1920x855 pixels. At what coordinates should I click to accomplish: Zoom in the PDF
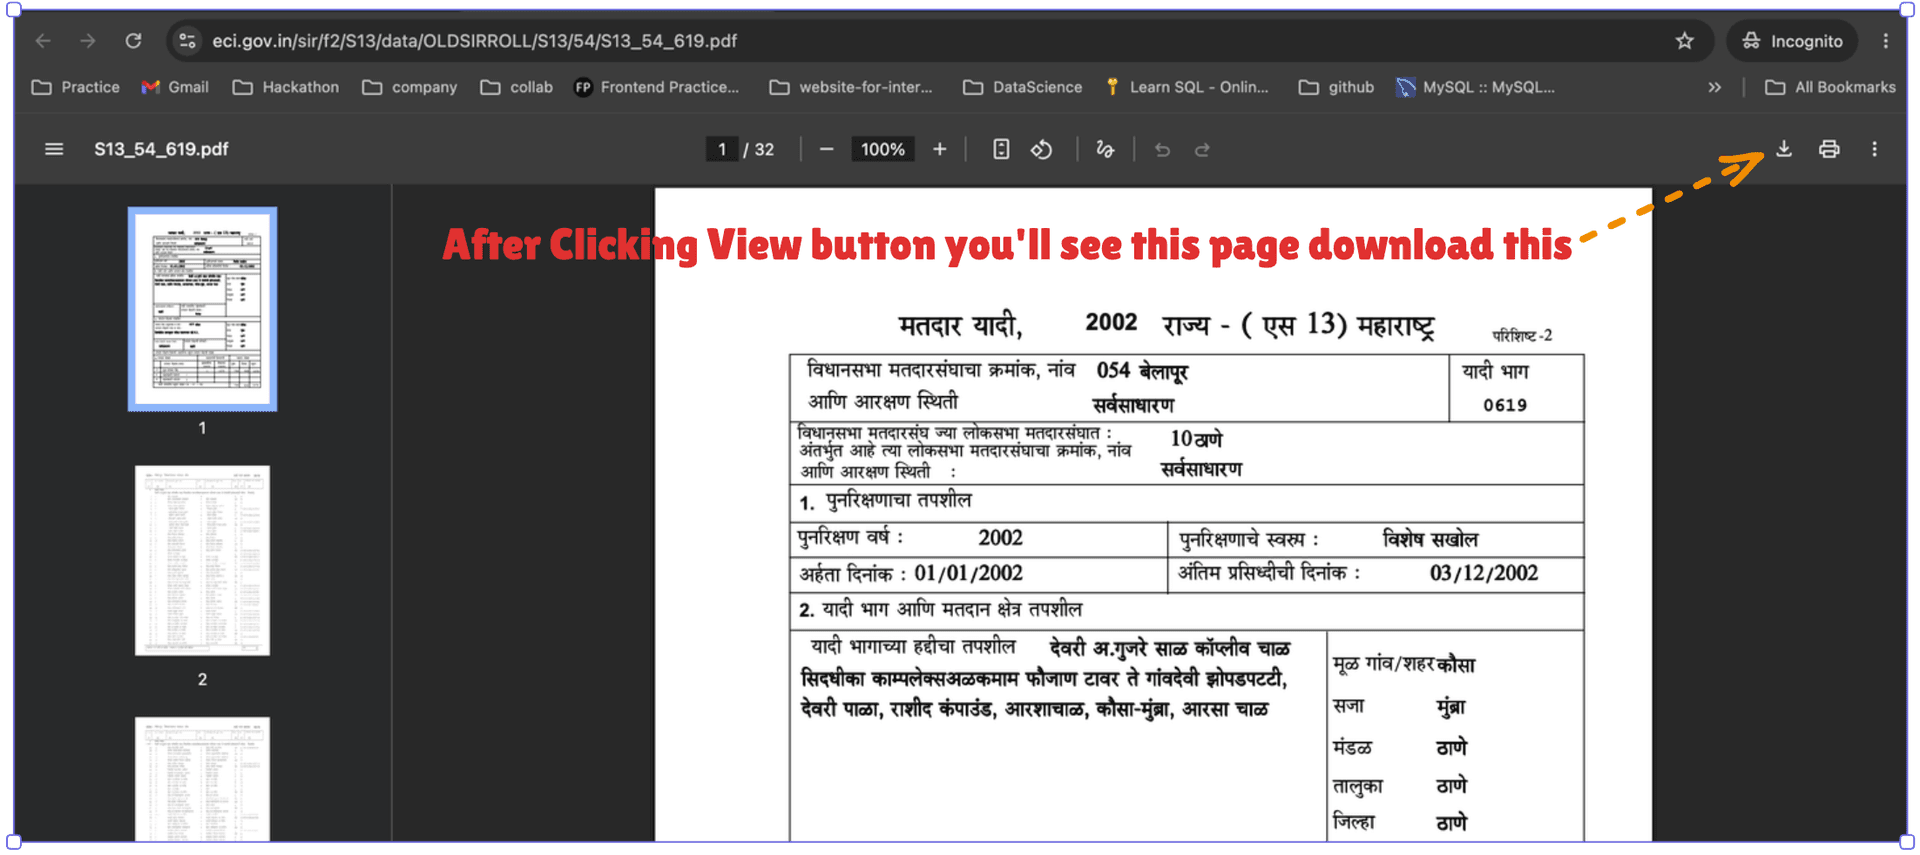pyautogui.click(x=940, y=149)
